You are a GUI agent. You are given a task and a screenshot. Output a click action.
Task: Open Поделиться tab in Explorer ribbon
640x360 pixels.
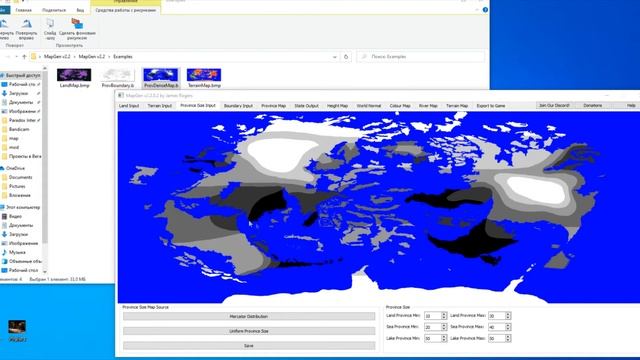click(54, 10)
